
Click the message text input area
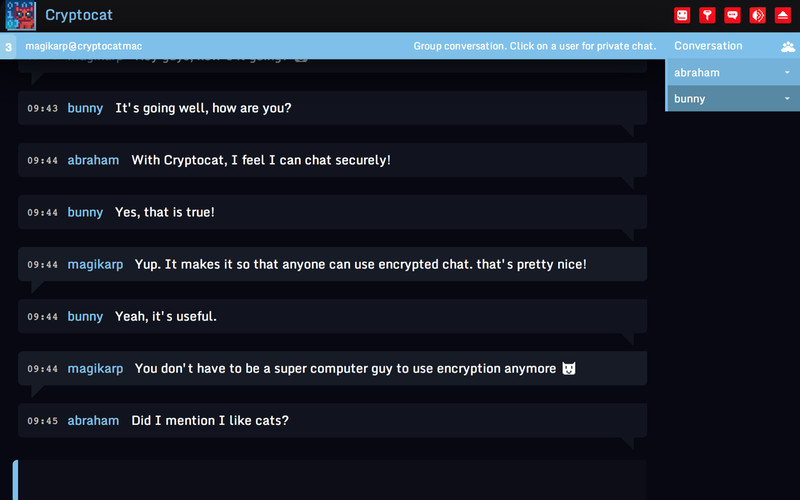coord(332,480)
